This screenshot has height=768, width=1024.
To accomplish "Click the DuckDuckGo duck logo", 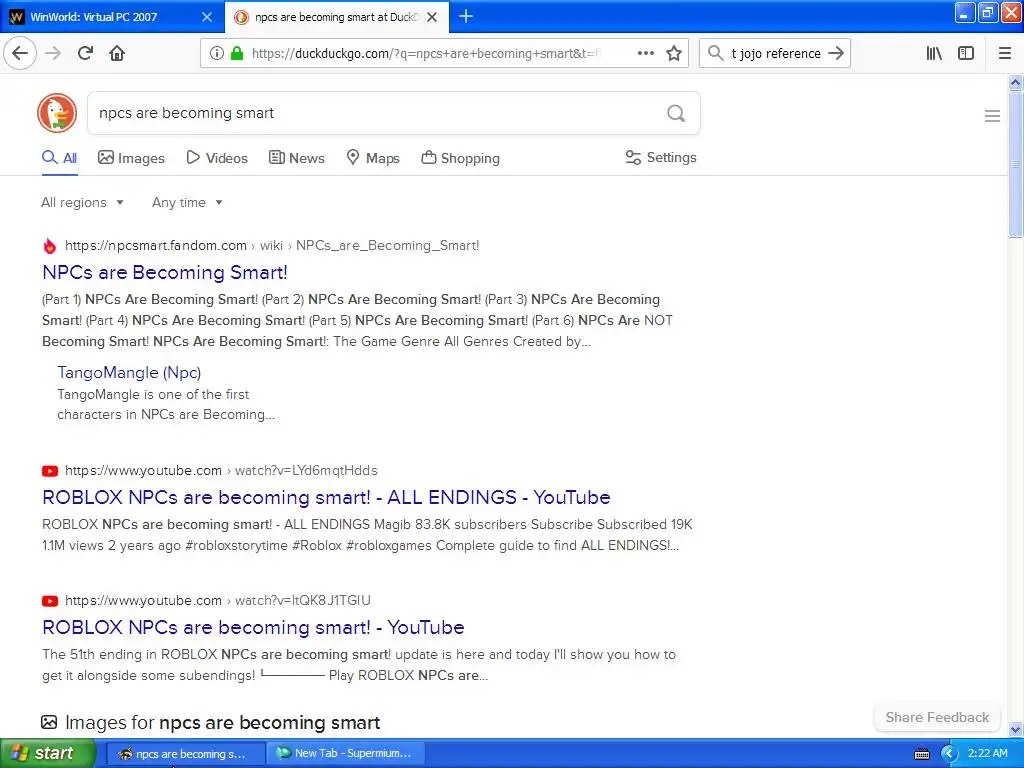I will [57, 113].
